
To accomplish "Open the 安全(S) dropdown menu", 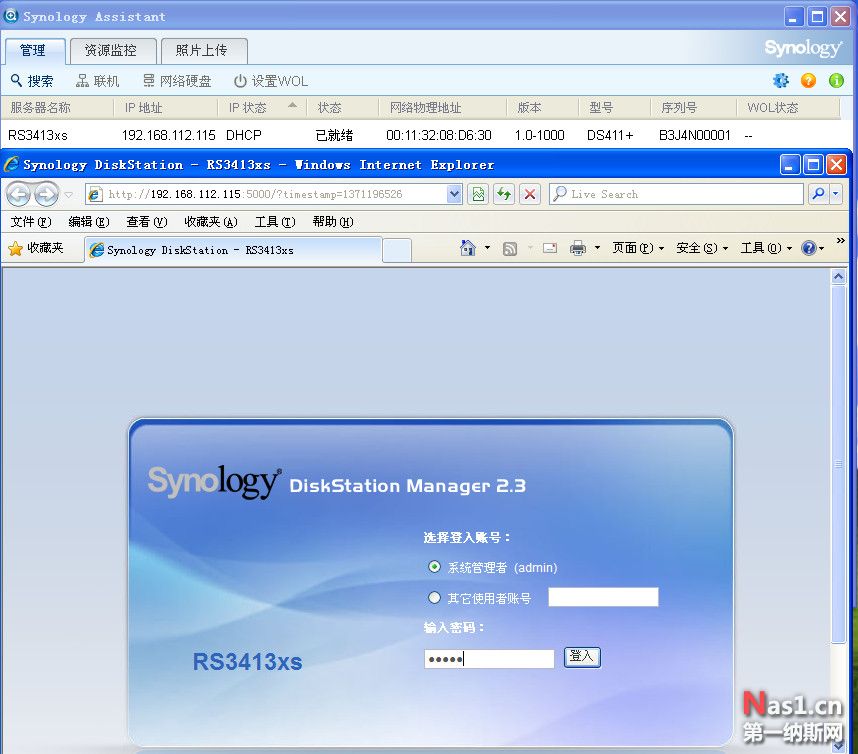I will point(702,248).
